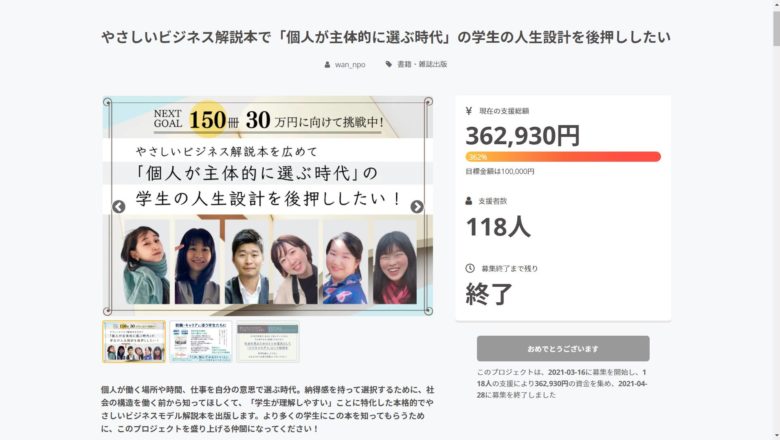Select the second carousel thumbnail
780x440 pixels.
[x=200, y=342]
